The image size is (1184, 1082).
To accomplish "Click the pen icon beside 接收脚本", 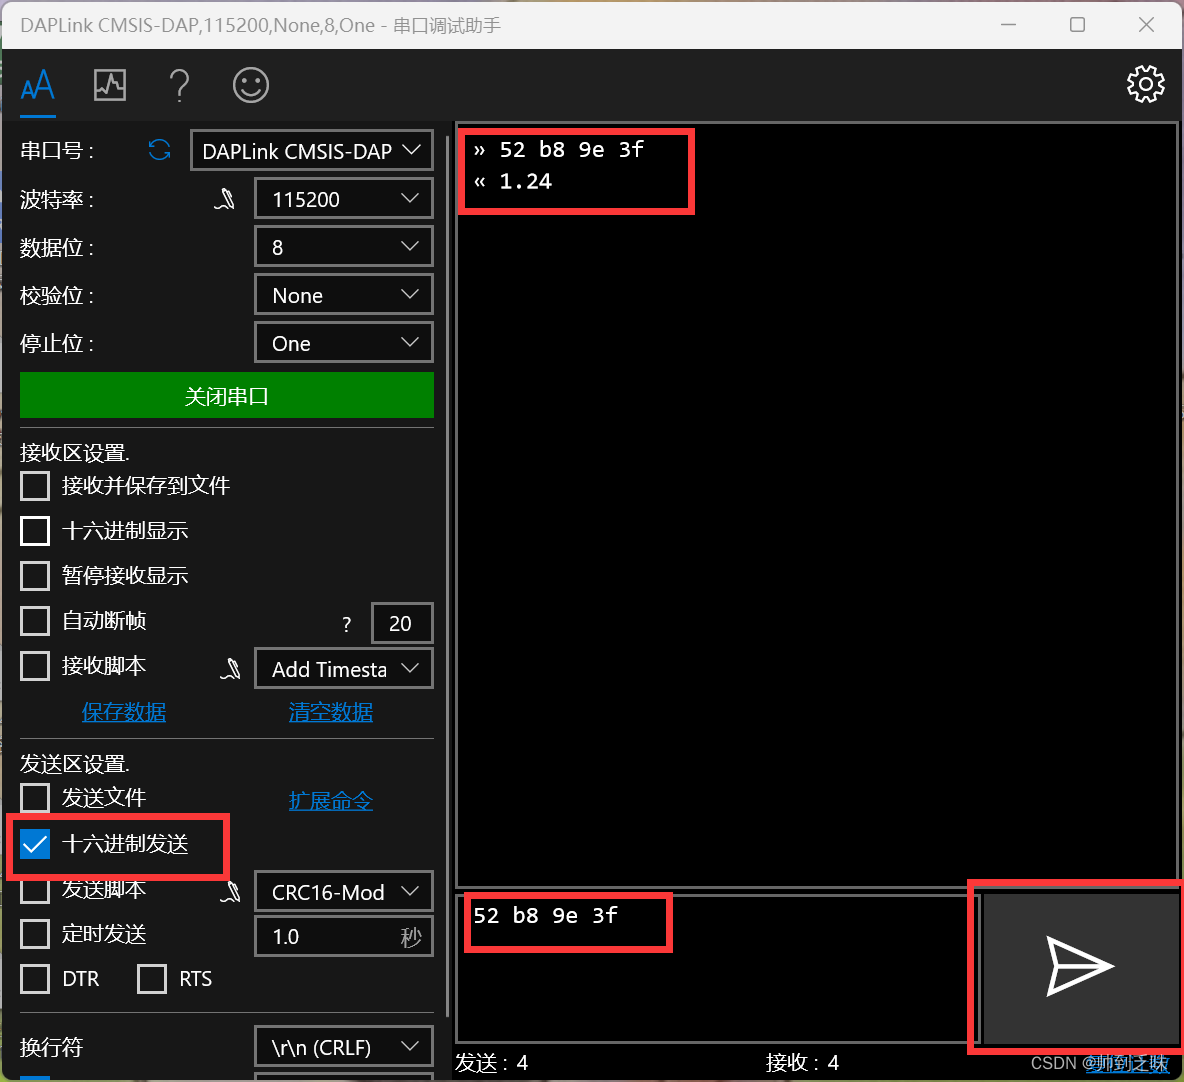I will [231, 668].
